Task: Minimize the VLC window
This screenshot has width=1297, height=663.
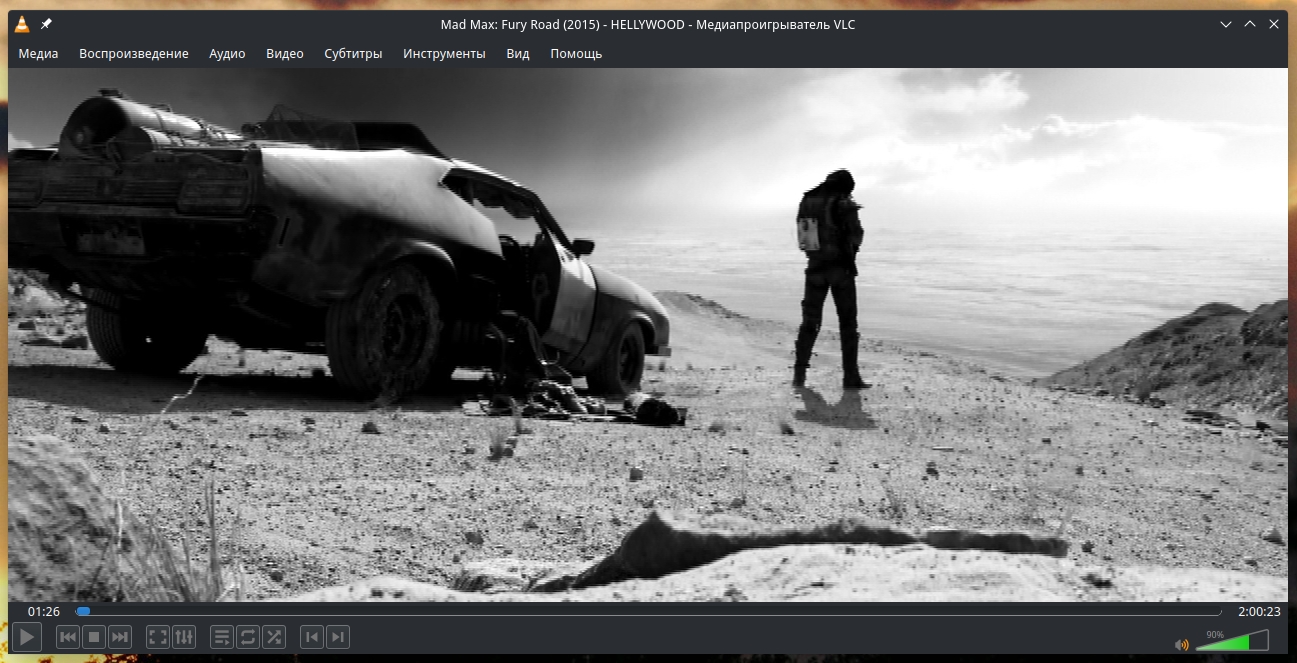Action: coord(1225,24)
